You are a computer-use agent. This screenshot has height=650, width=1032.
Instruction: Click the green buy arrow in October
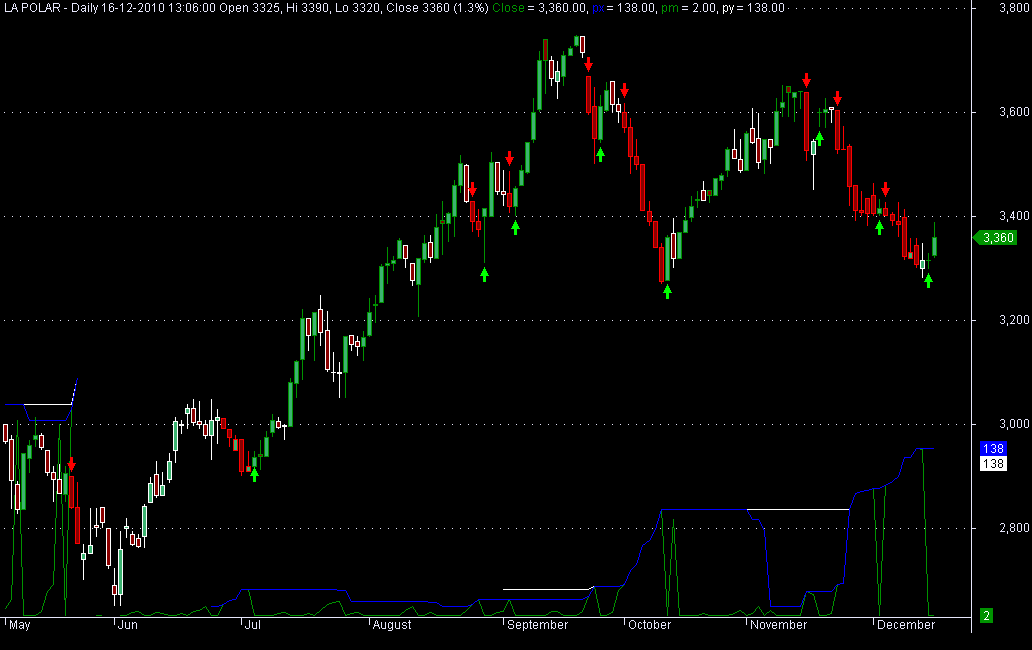pos(667,291)
